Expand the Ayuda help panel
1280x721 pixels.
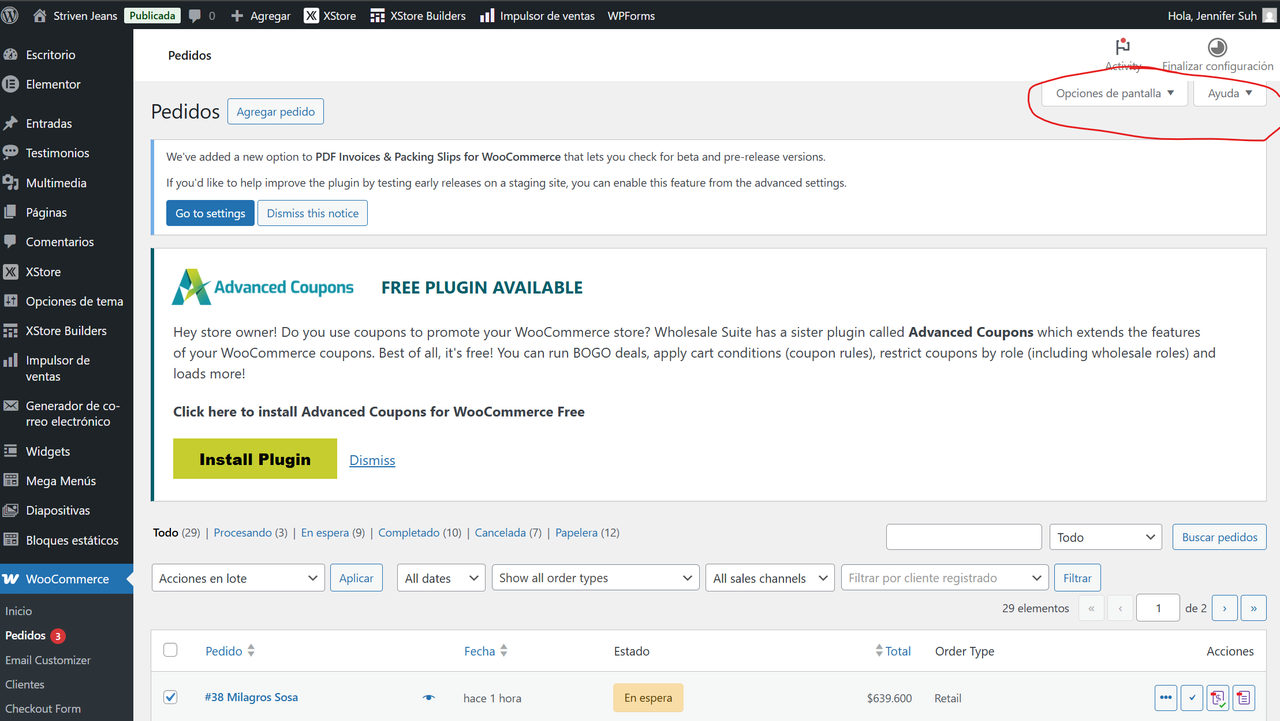[x=1230, y=93]
